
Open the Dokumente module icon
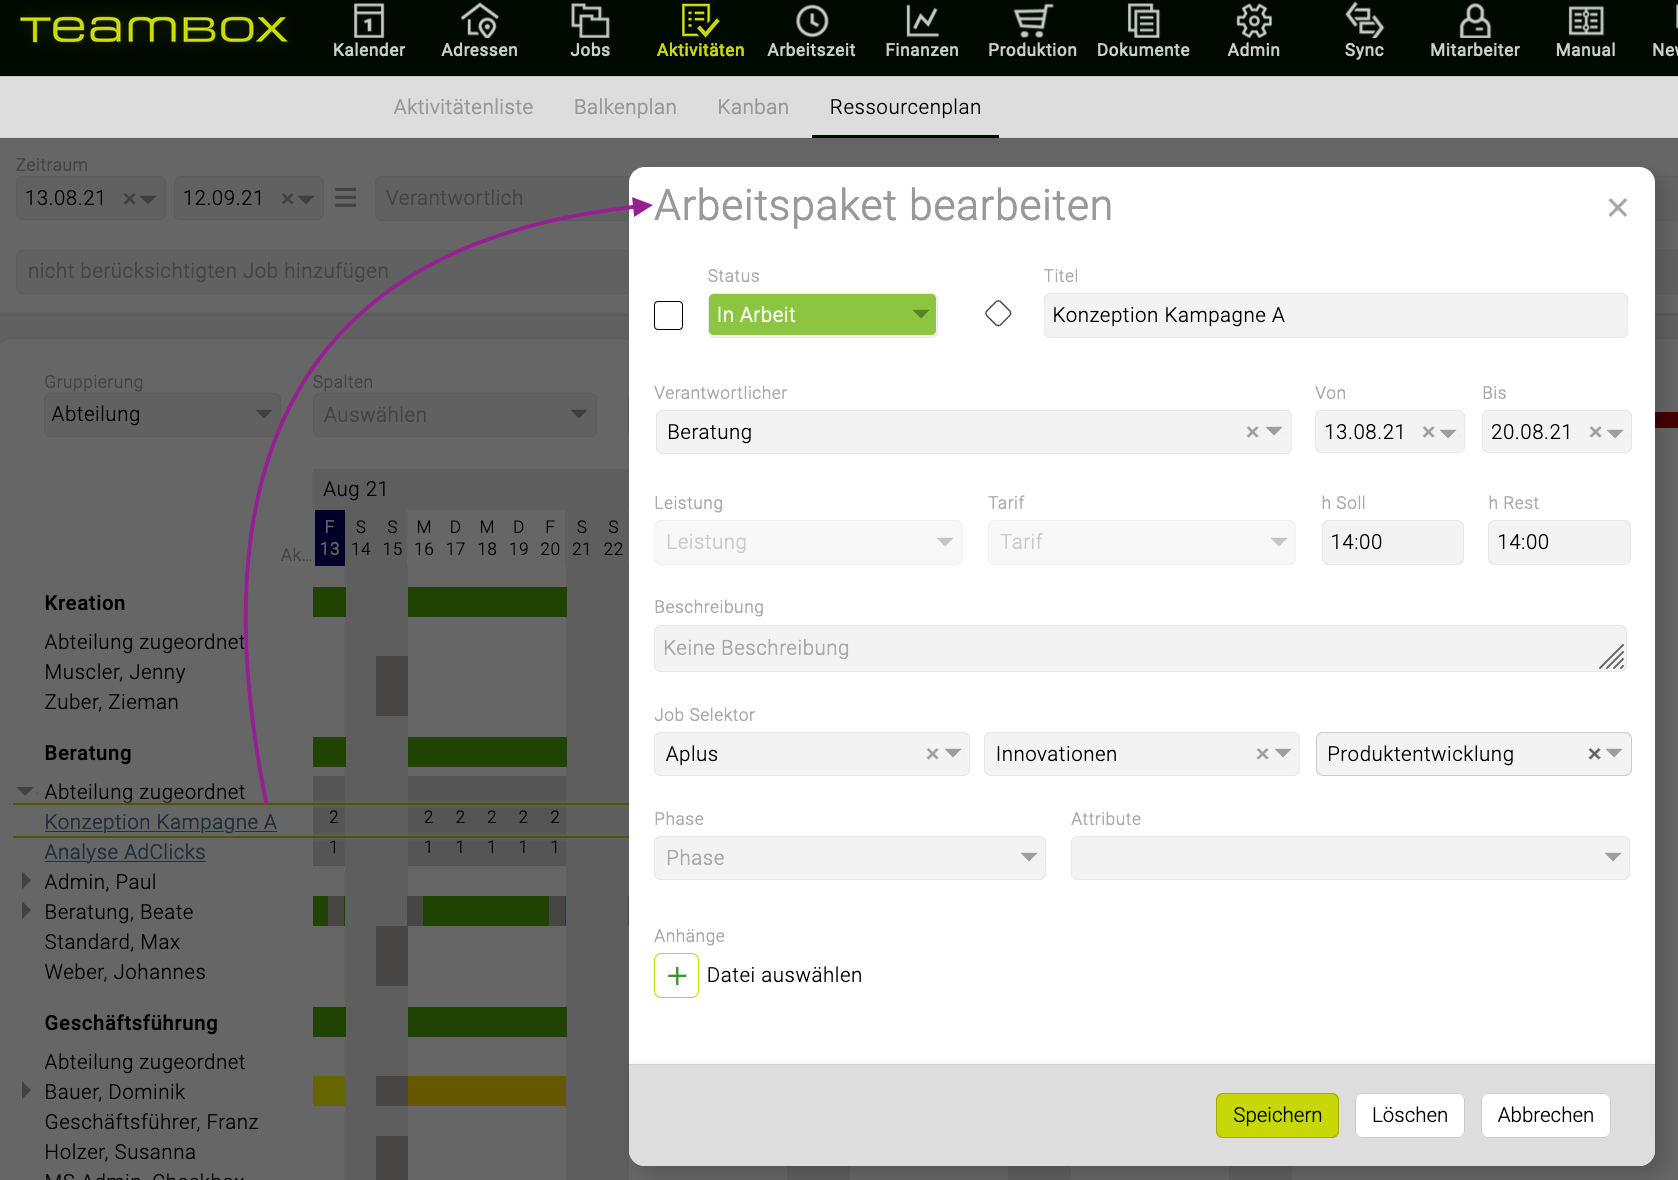coord(1143,22)
